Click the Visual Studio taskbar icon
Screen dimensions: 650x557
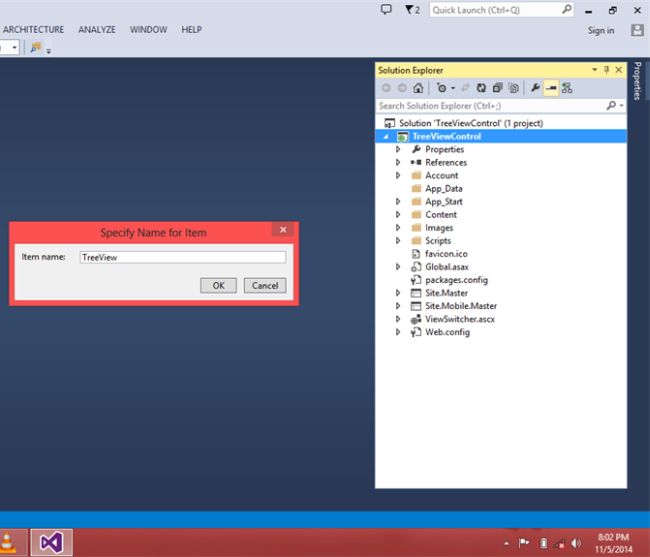click(51, 542)
